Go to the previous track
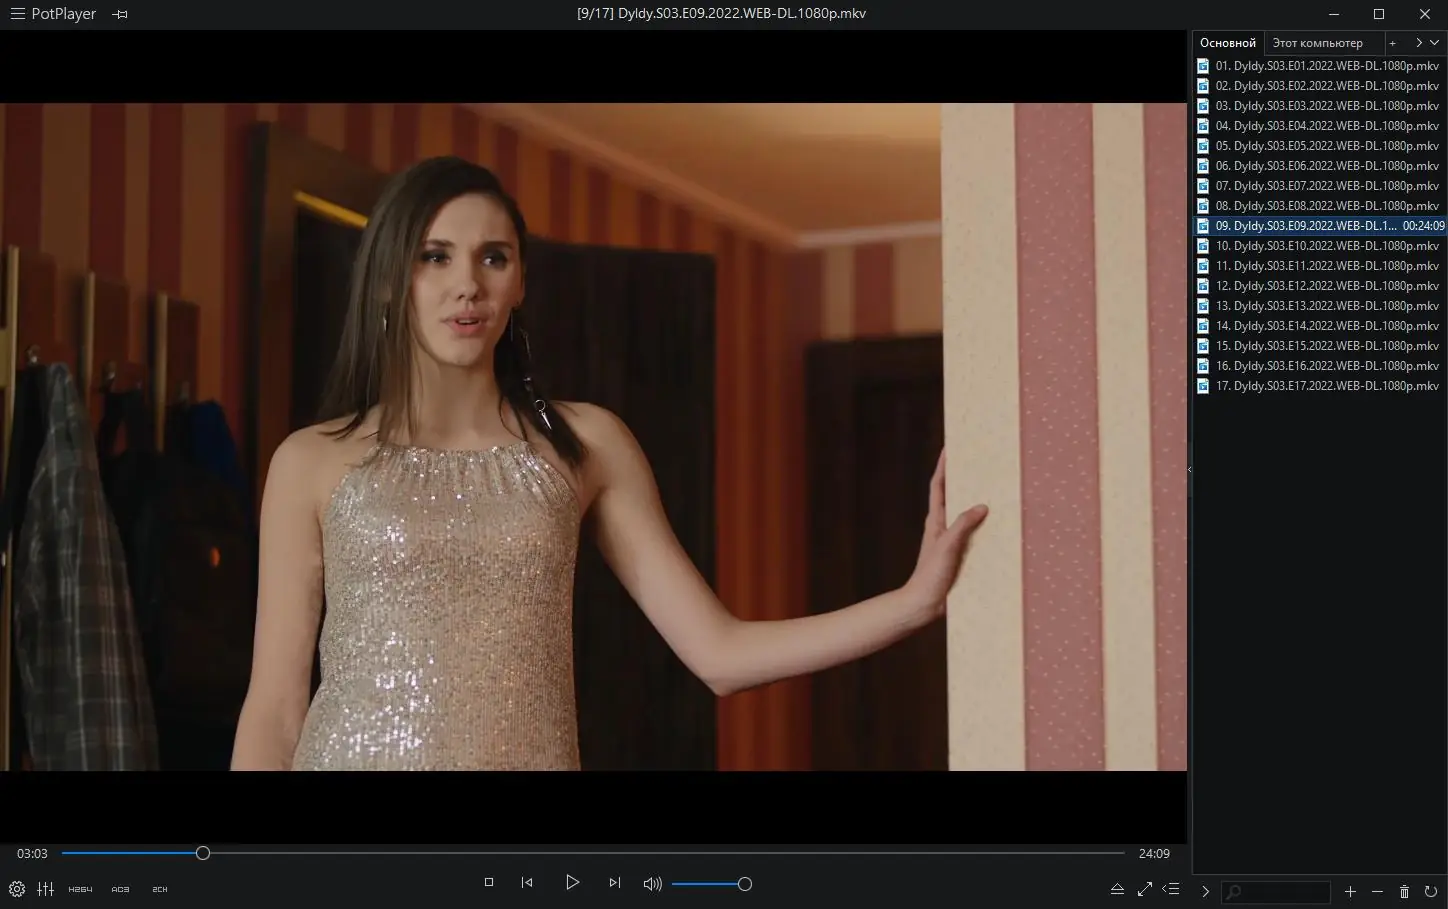Image resolution: width=1448 pixels, height=909 pixels. click(x=527, y=882)
